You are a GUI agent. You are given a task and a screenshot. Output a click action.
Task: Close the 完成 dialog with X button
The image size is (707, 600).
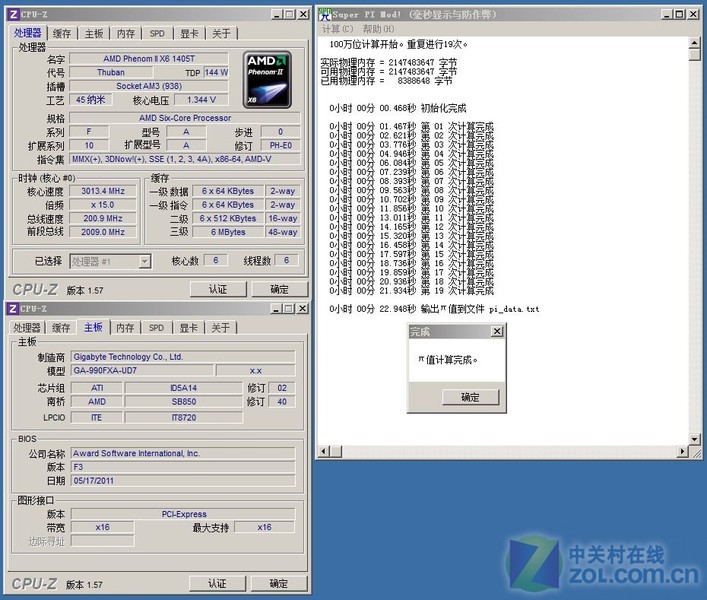tap(497, 331)
